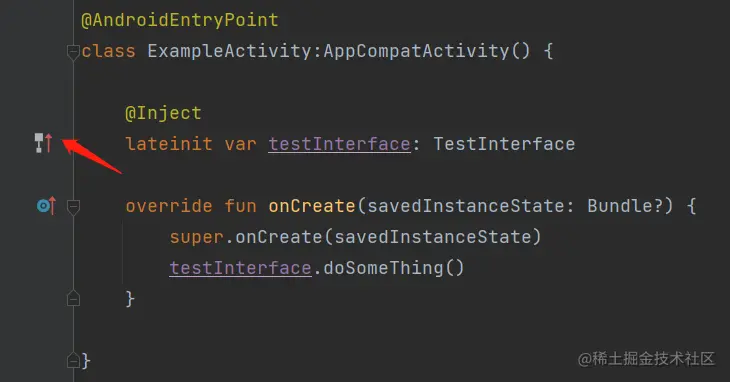Click the underlined testInterface property declaration
Screen dimensions: 730x382
[x=339, y=144]
